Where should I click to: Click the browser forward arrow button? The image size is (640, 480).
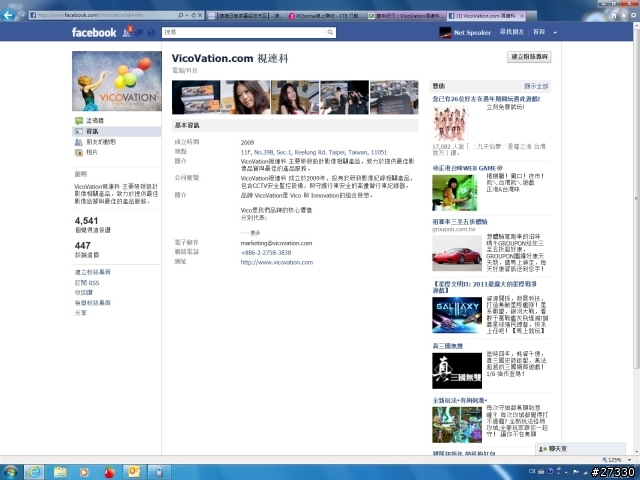pos(22,15)
